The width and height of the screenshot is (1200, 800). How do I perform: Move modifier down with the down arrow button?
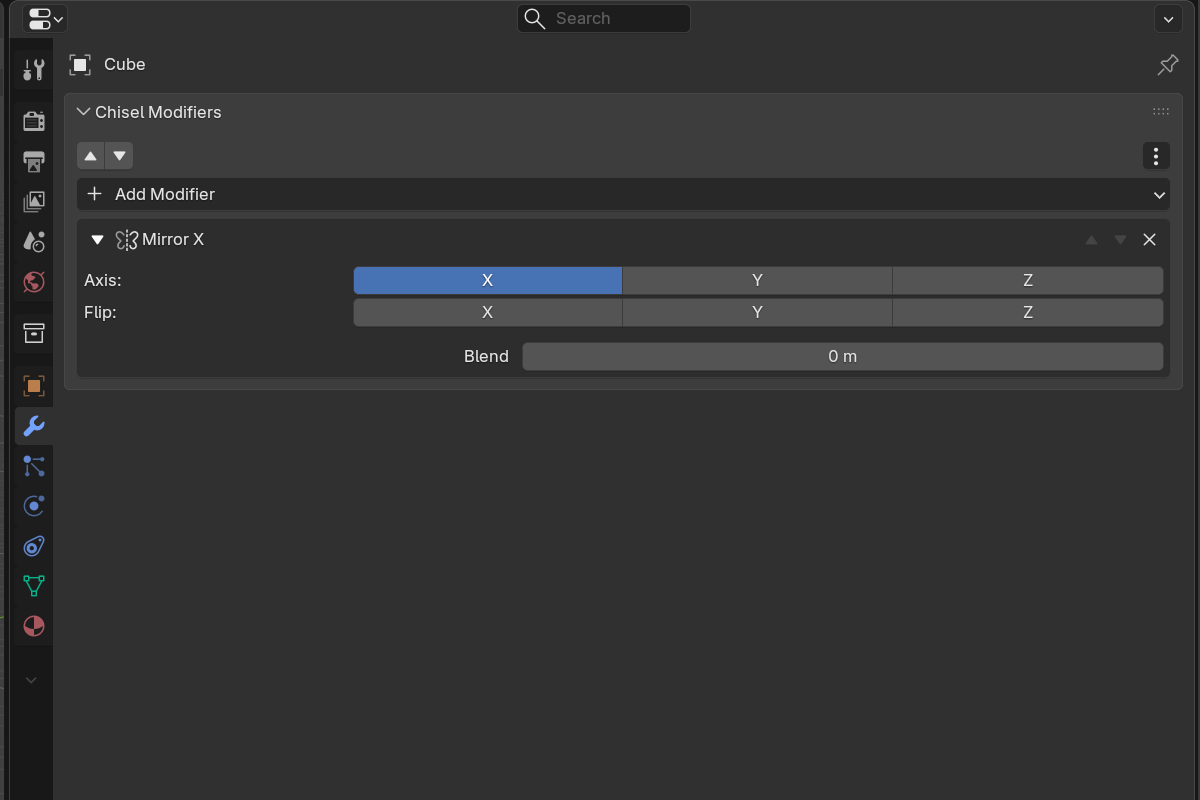(119, 156)
